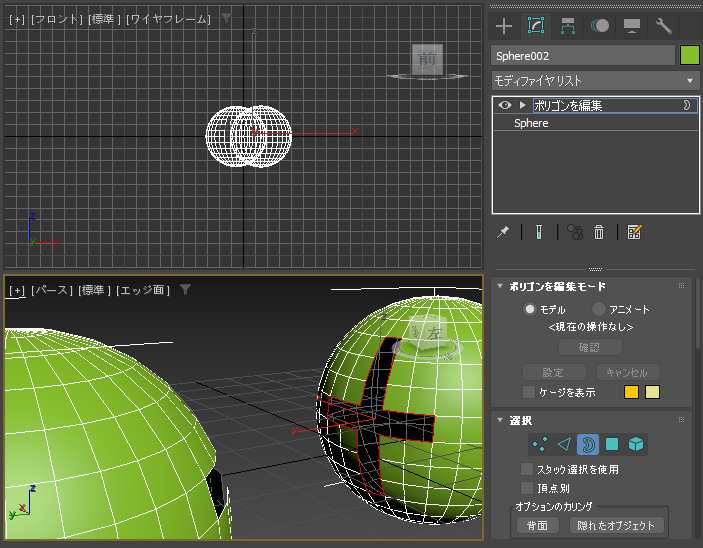The height and width of the screenshot is (548, 703).
Task: Enable the ケージを表示 checkbox
Action: click(529, 392)
